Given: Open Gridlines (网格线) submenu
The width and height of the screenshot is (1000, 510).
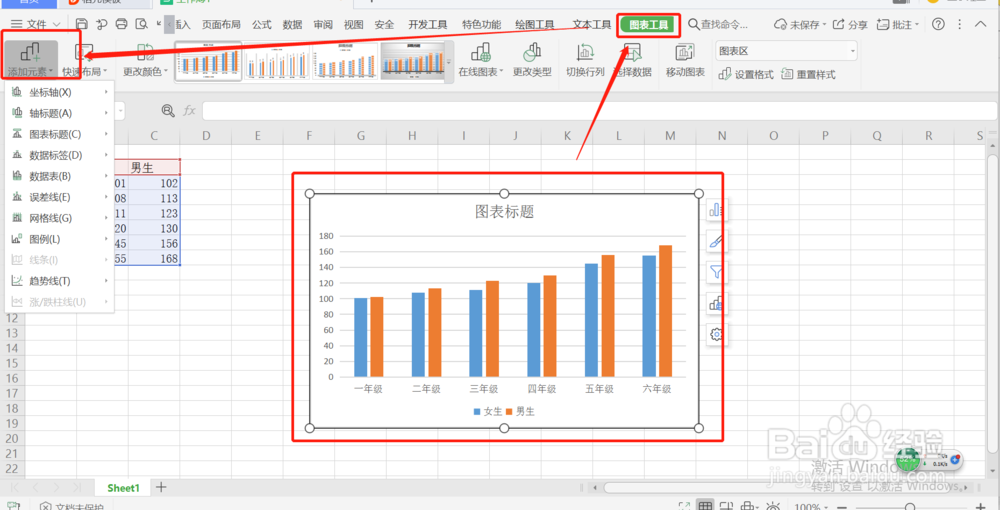Looking at the screenshot, I should coord(59,218).
